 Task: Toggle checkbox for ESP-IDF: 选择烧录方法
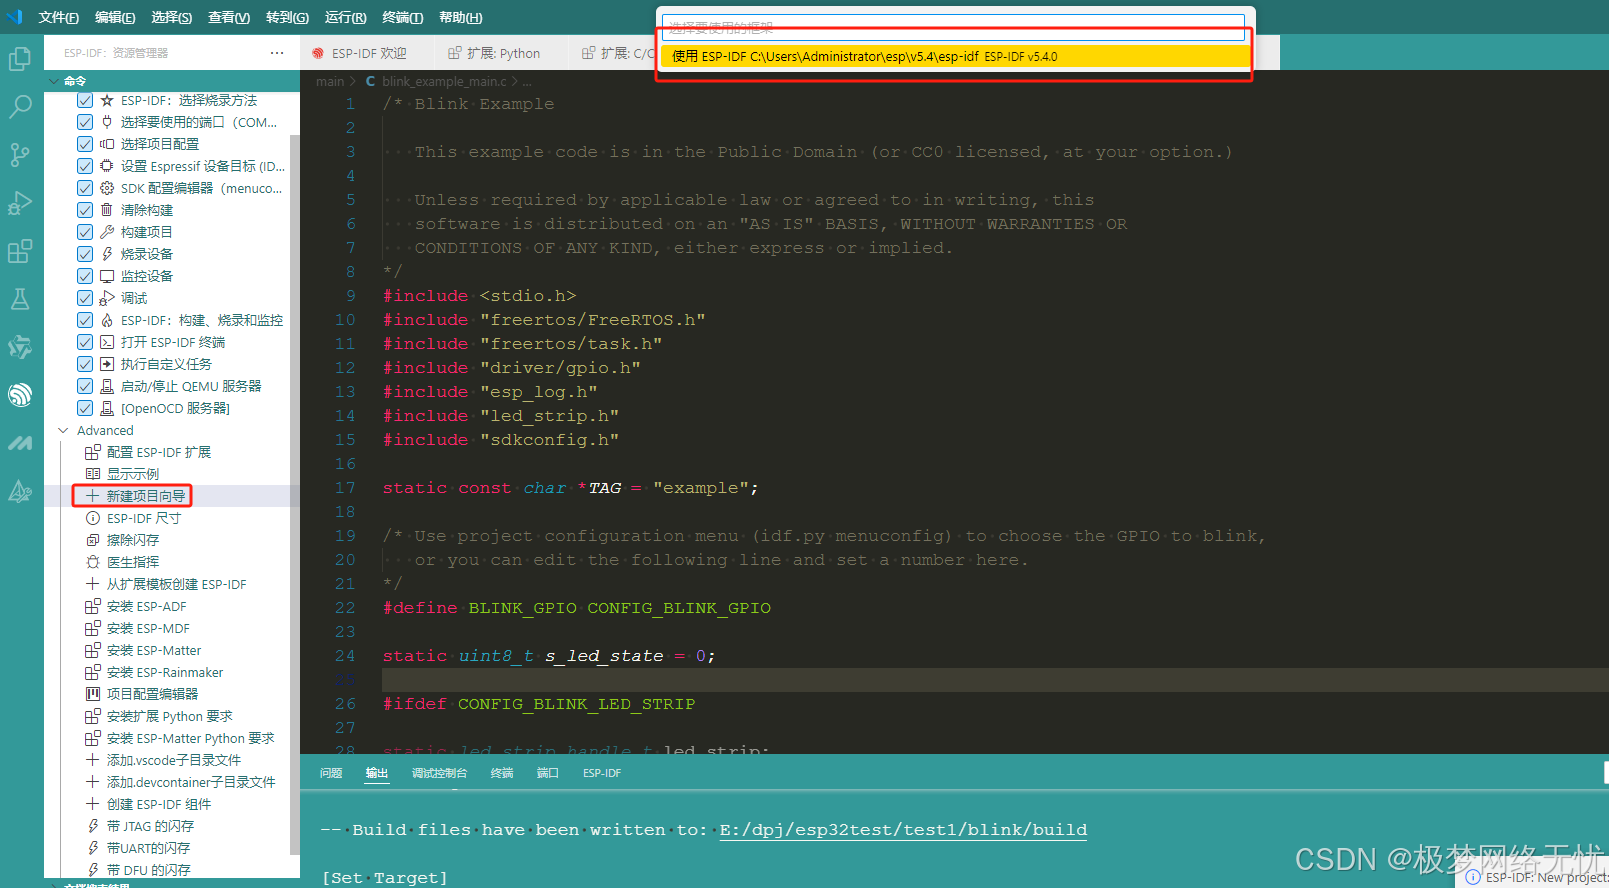point(85,100)
